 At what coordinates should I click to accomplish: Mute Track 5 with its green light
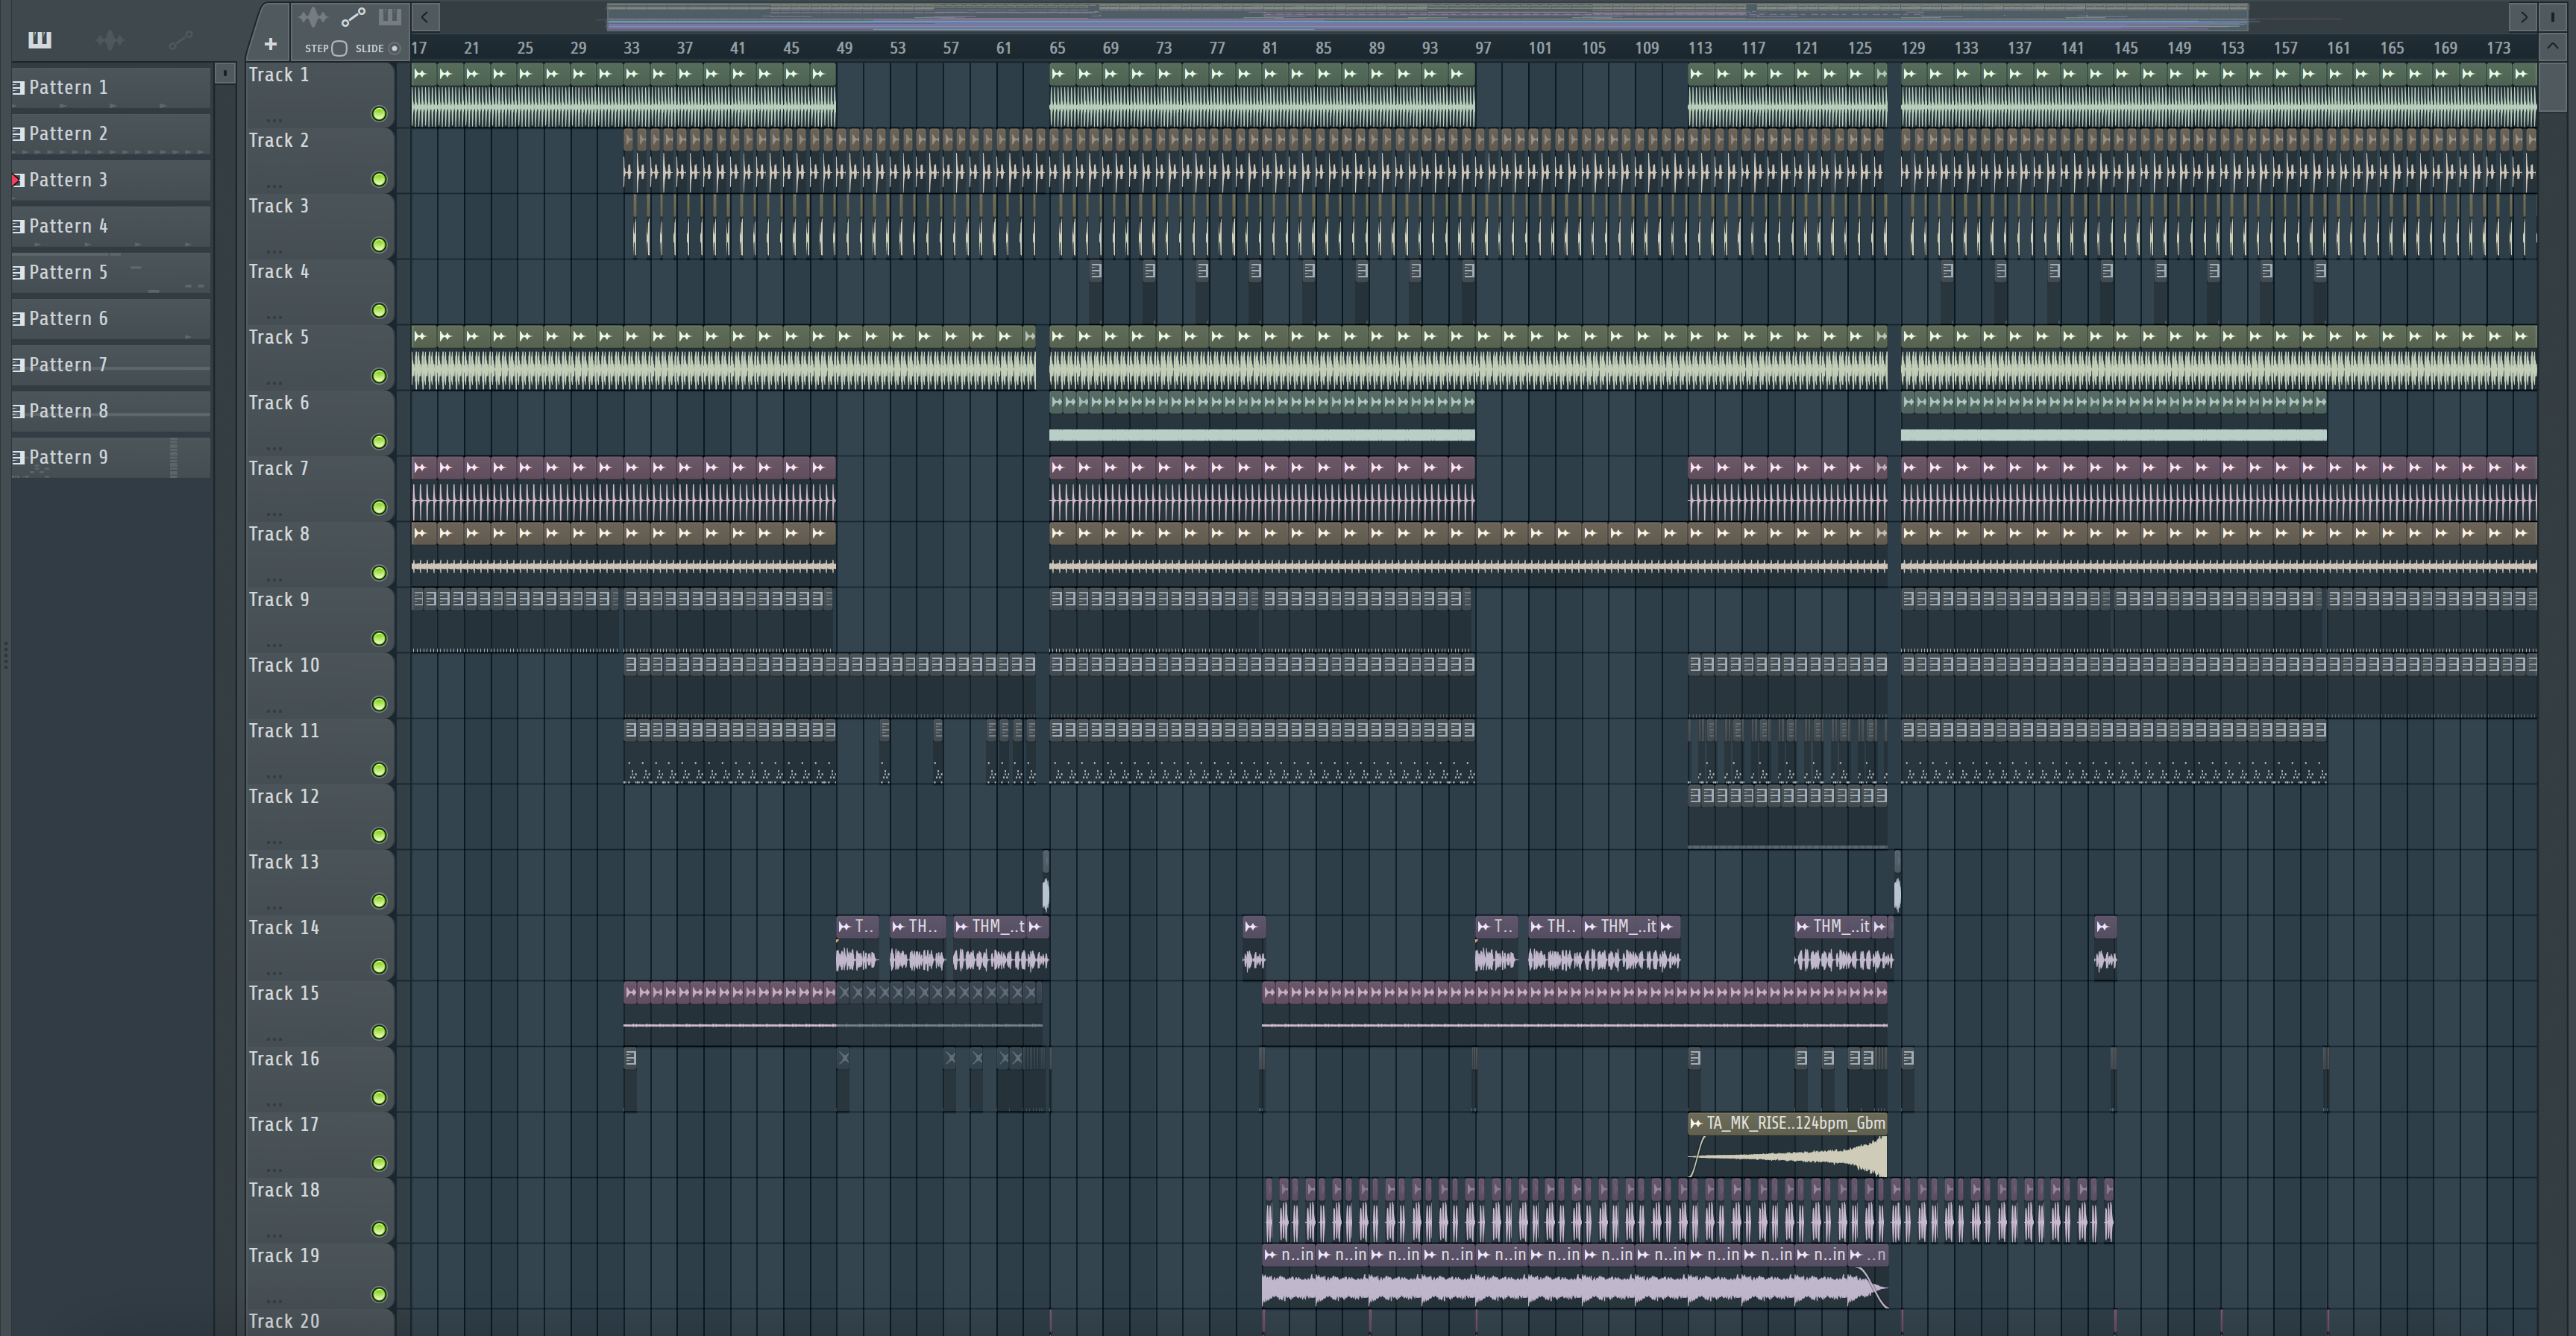[379, 376]
